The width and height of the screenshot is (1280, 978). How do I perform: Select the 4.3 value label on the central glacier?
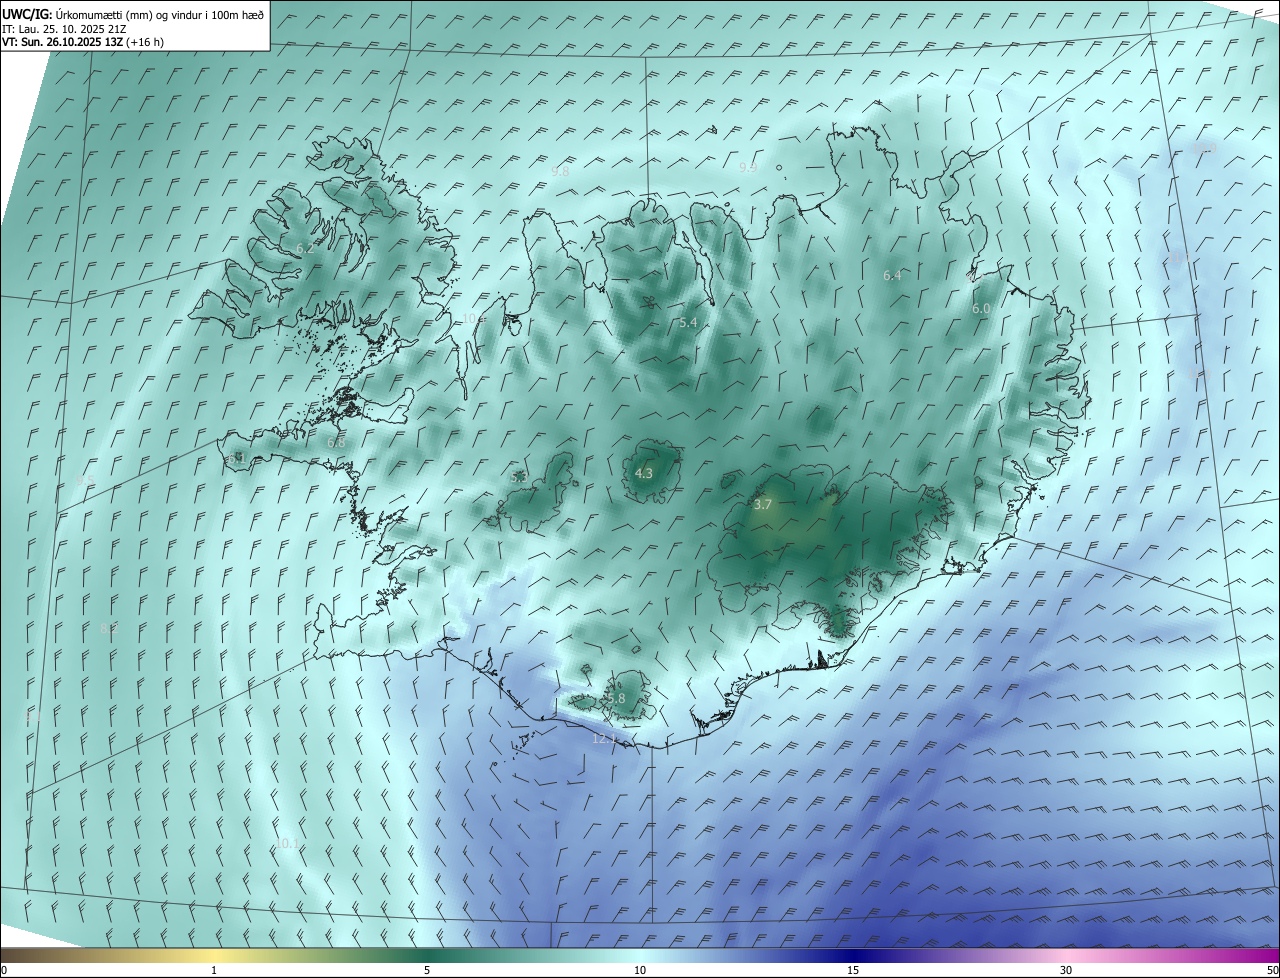click(x=644, y=473)
